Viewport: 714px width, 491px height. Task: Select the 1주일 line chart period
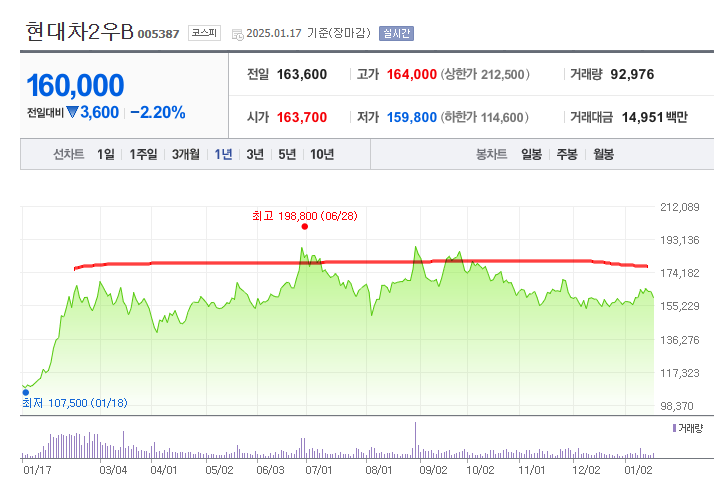[x=143, y=154]
